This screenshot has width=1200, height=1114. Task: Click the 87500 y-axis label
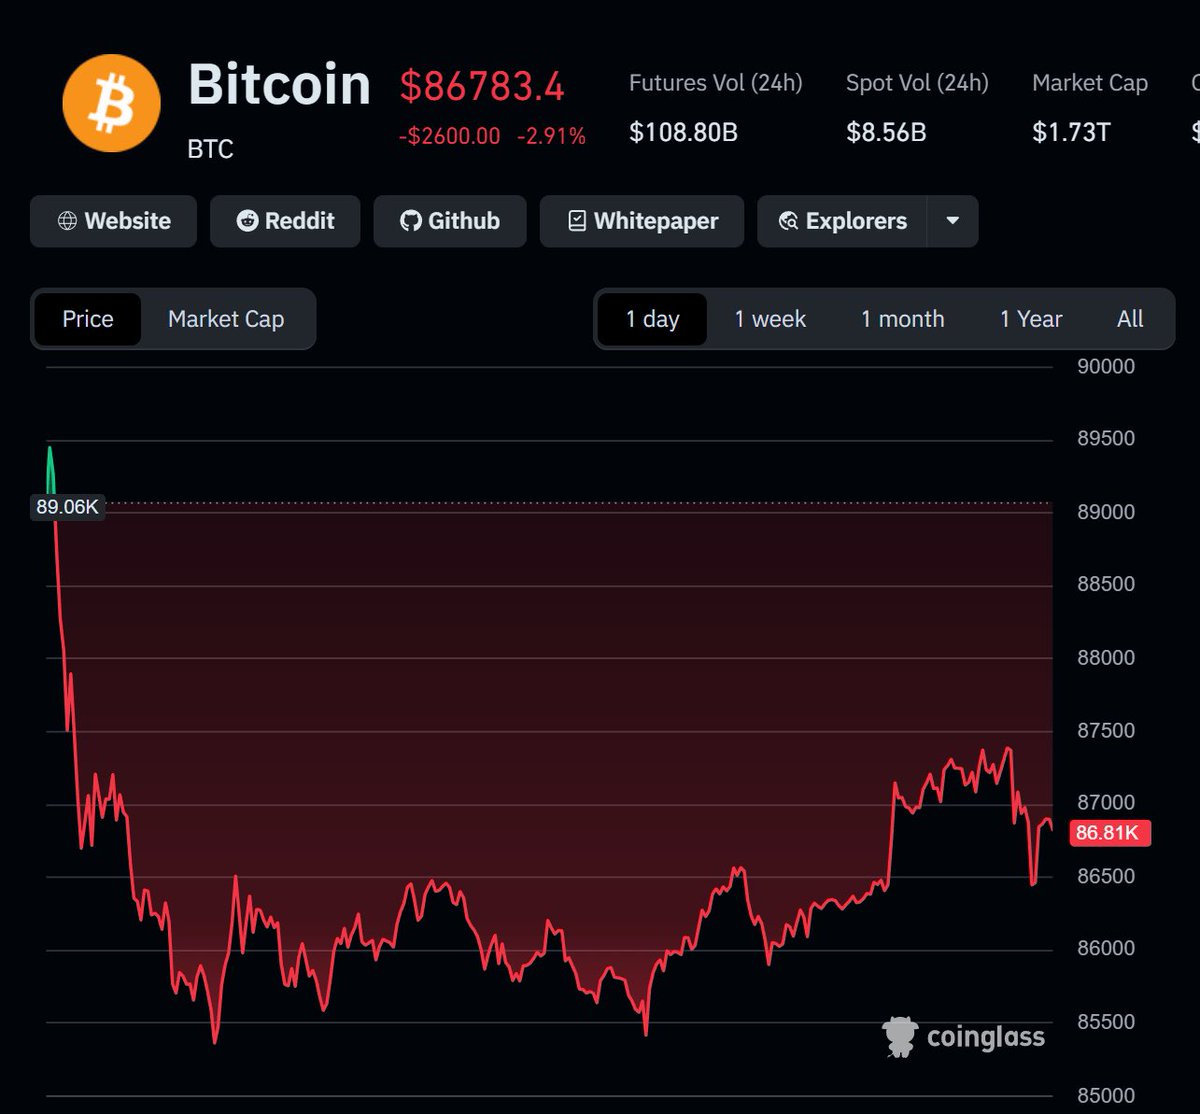tap(1105, 731)
